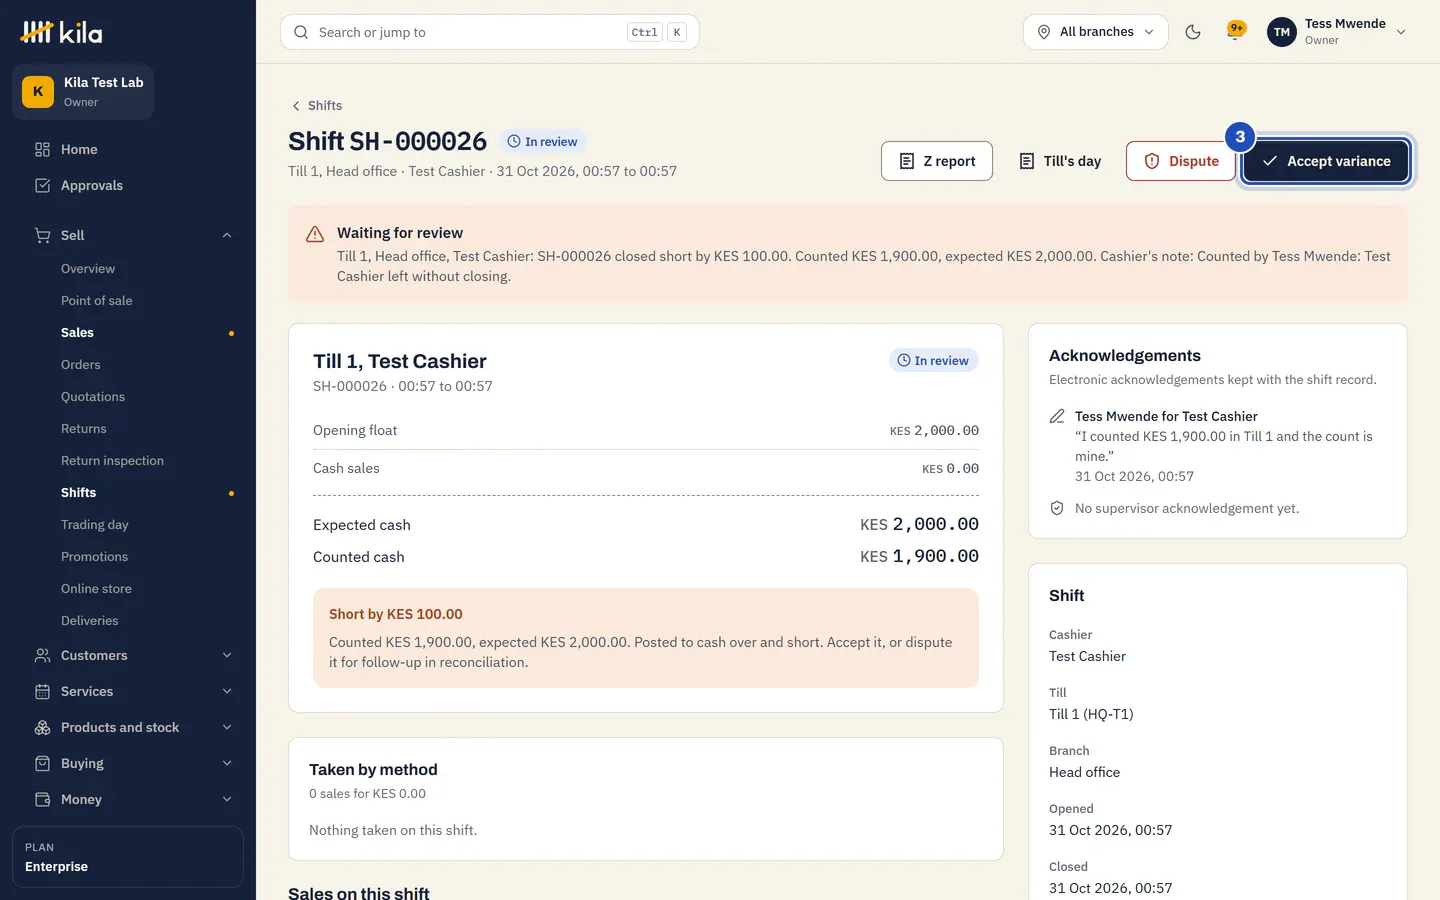The height and width of the screenshot is (900, 1440).
Task: Expand the Products and stock chevron
Action: click(x=227, y=727)
